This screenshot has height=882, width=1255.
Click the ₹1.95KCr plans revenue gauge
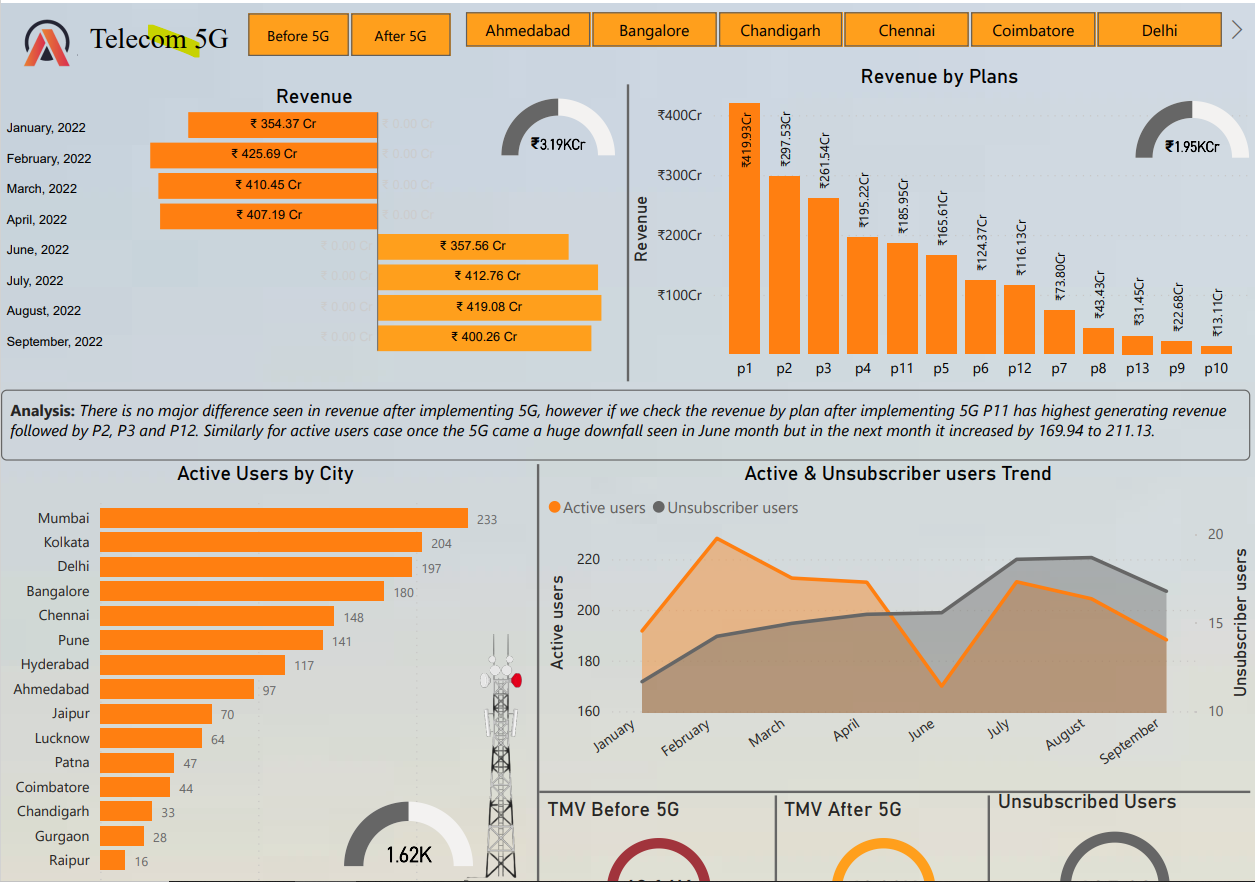click(x=1192, y=132)
